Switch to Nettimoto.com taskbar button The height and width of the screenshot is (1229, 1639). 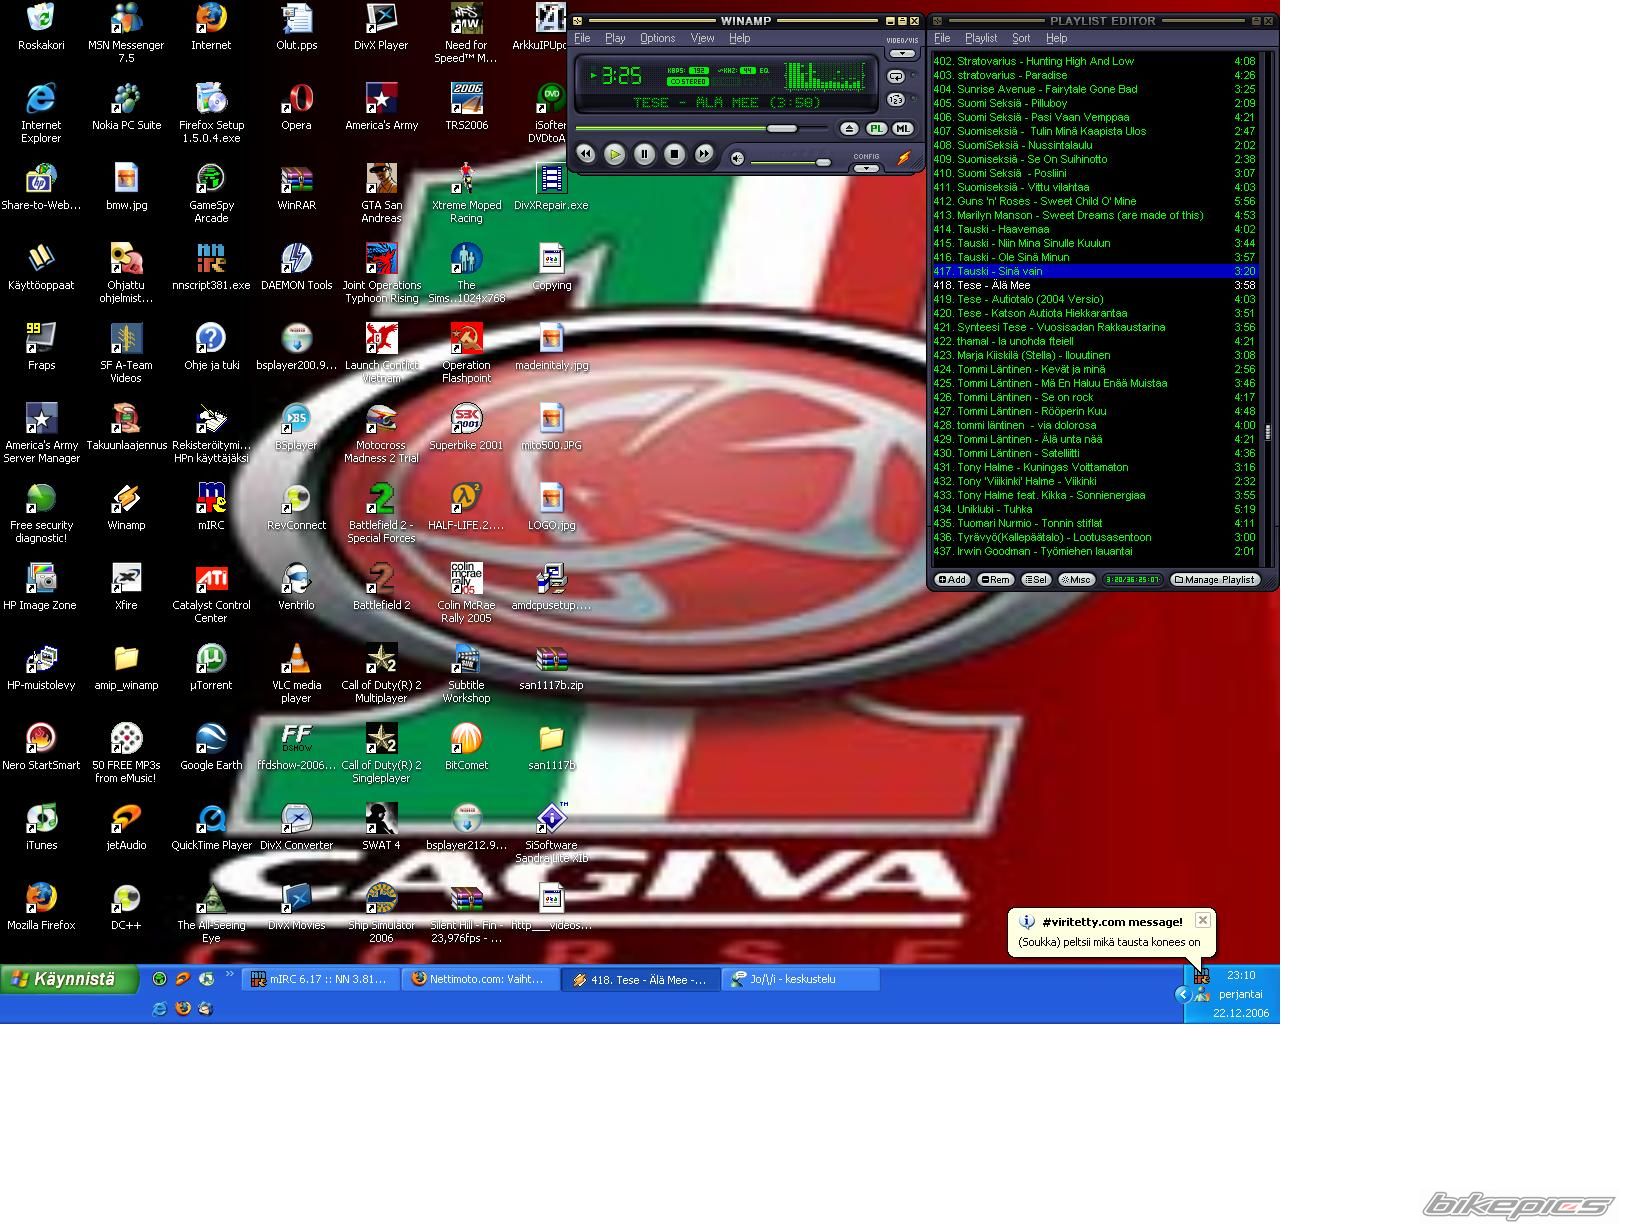[481, 979]
